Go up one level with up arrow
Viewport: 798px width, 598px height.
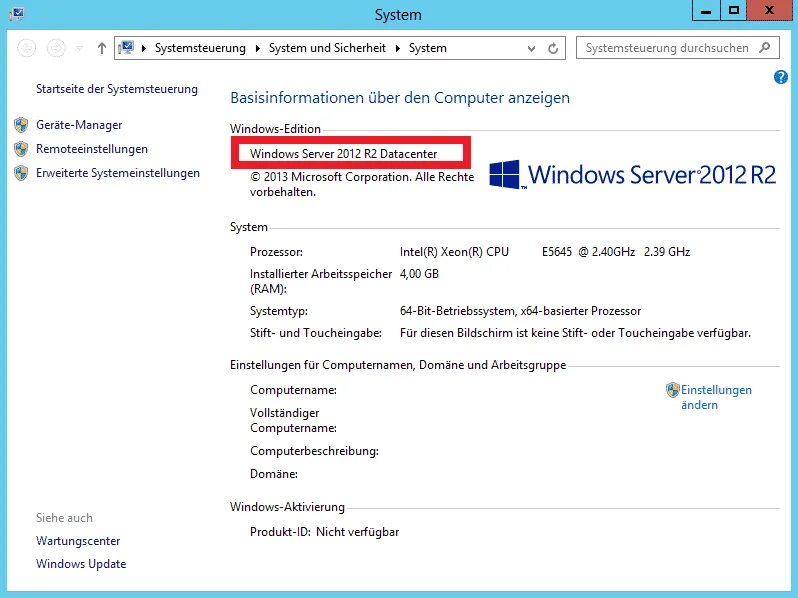click(x=102, y=48)
